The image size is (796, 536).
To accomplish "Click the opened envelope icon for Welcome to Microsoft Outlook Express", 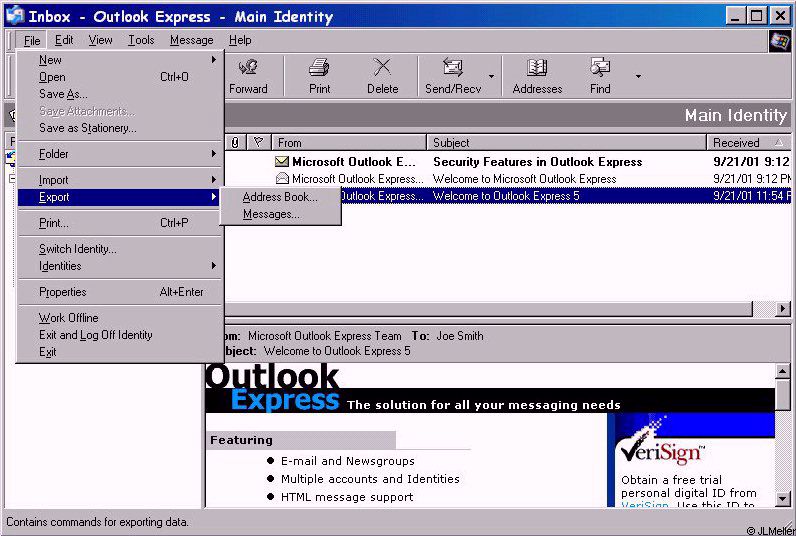I will click(x=282, y=179).
